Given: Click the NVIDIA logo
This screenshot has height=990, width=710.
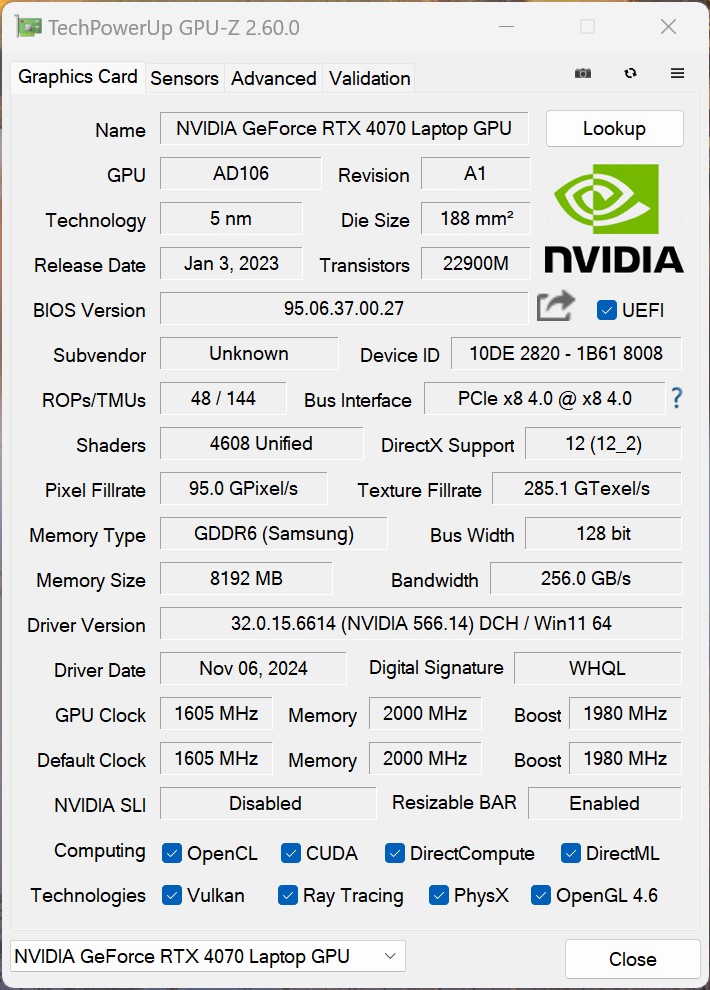Looking at the screenshot, I should pyautogui.click(x=613, y=218).
